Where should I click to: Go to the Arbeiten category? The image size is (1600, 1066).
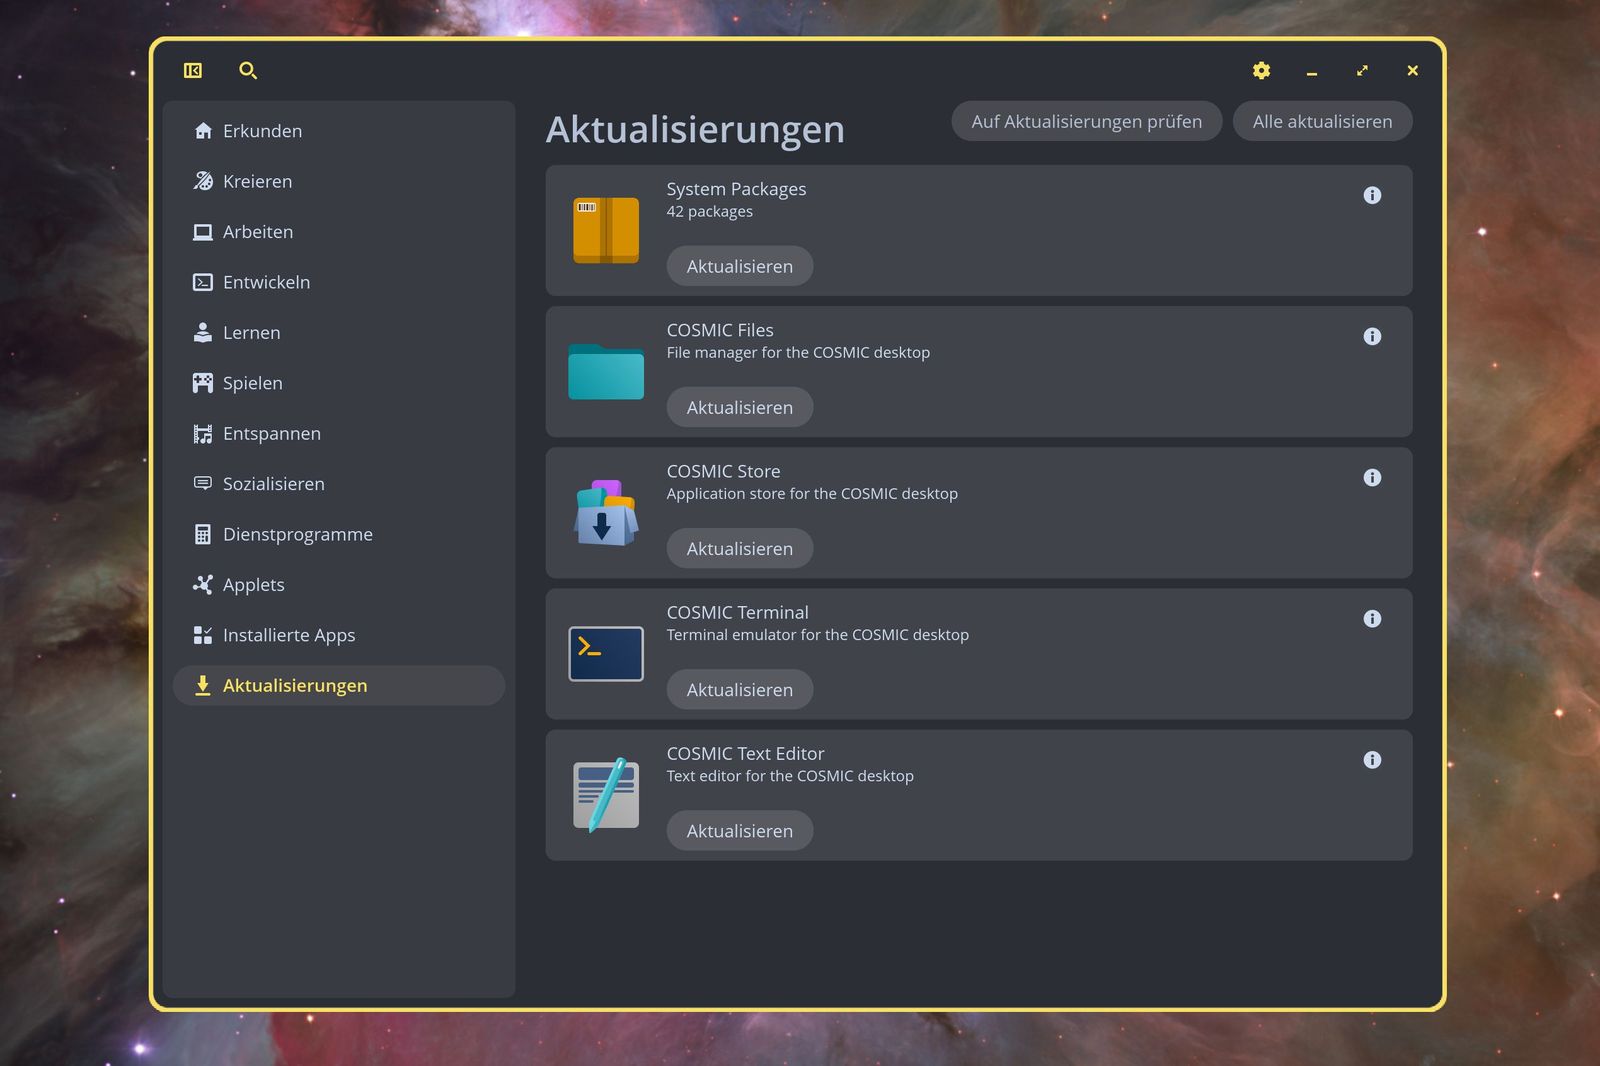339,232
